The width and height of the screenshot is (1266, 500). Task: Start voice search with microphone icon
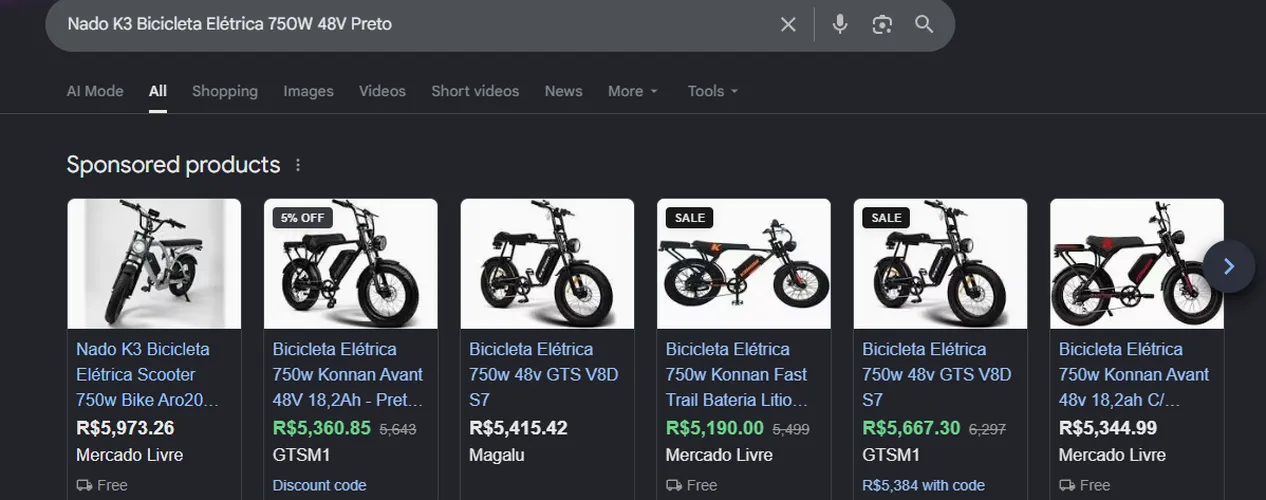coord(840,24)
